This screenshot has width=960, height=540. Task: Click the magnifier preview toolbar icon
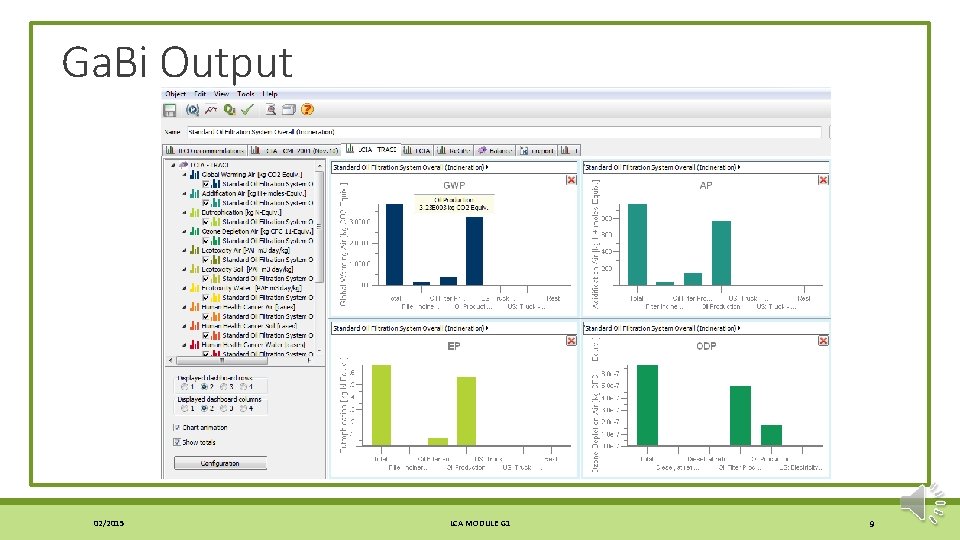click(x=271, y=110)
